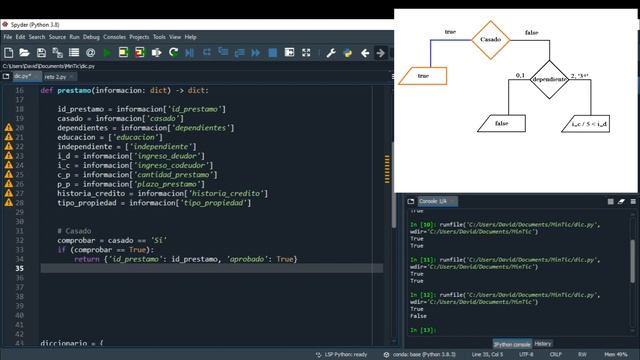Screen dimensions: 640x360
Task: Click UTF-8 encoding status
Action: tap(526, 354)
